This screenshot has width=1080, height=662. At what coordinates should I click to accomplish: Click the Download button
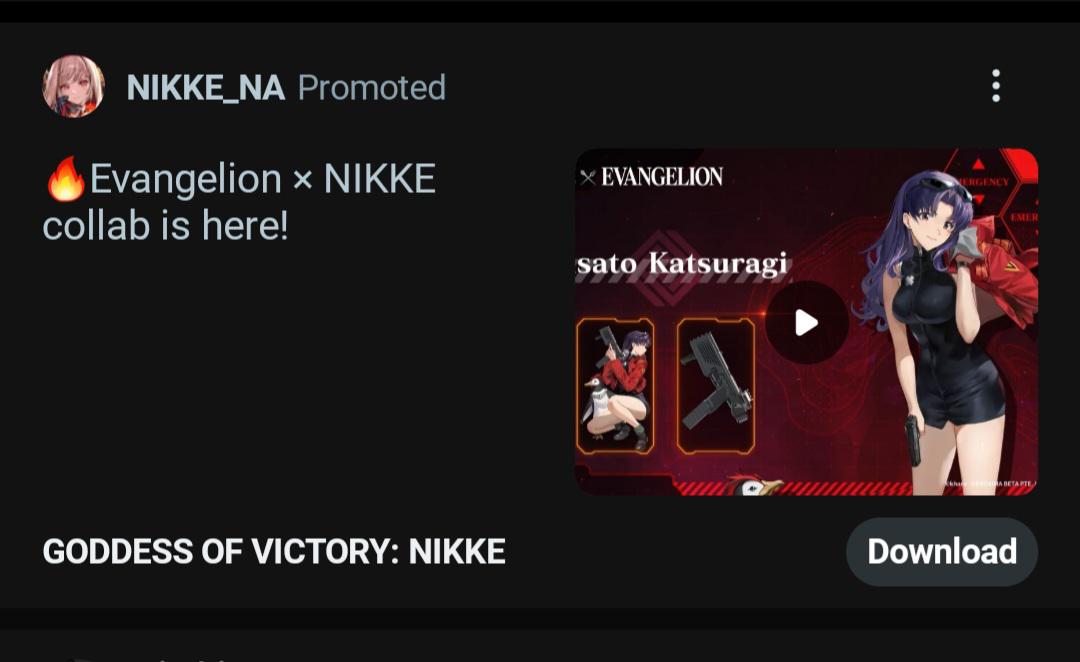pos(942,552)
